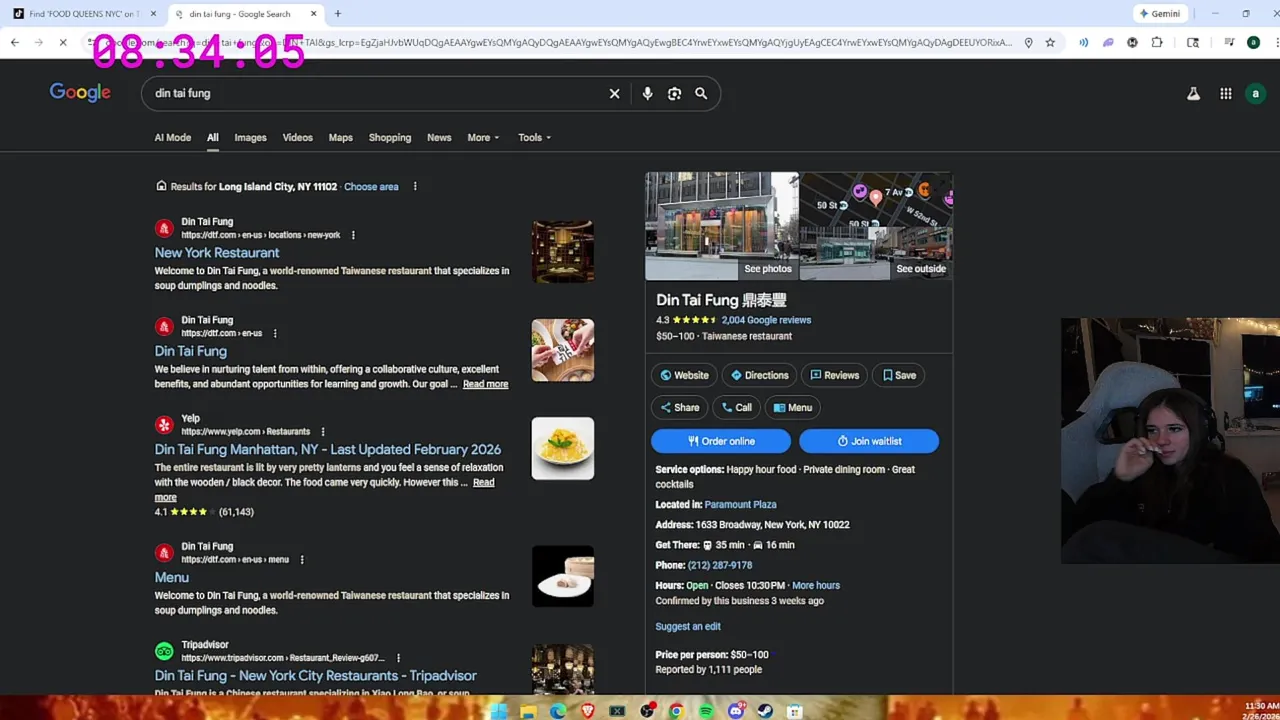Open the Extensions puzzle icon
The height and width of the screenshot is (720, 1280).
point(1157,42)
